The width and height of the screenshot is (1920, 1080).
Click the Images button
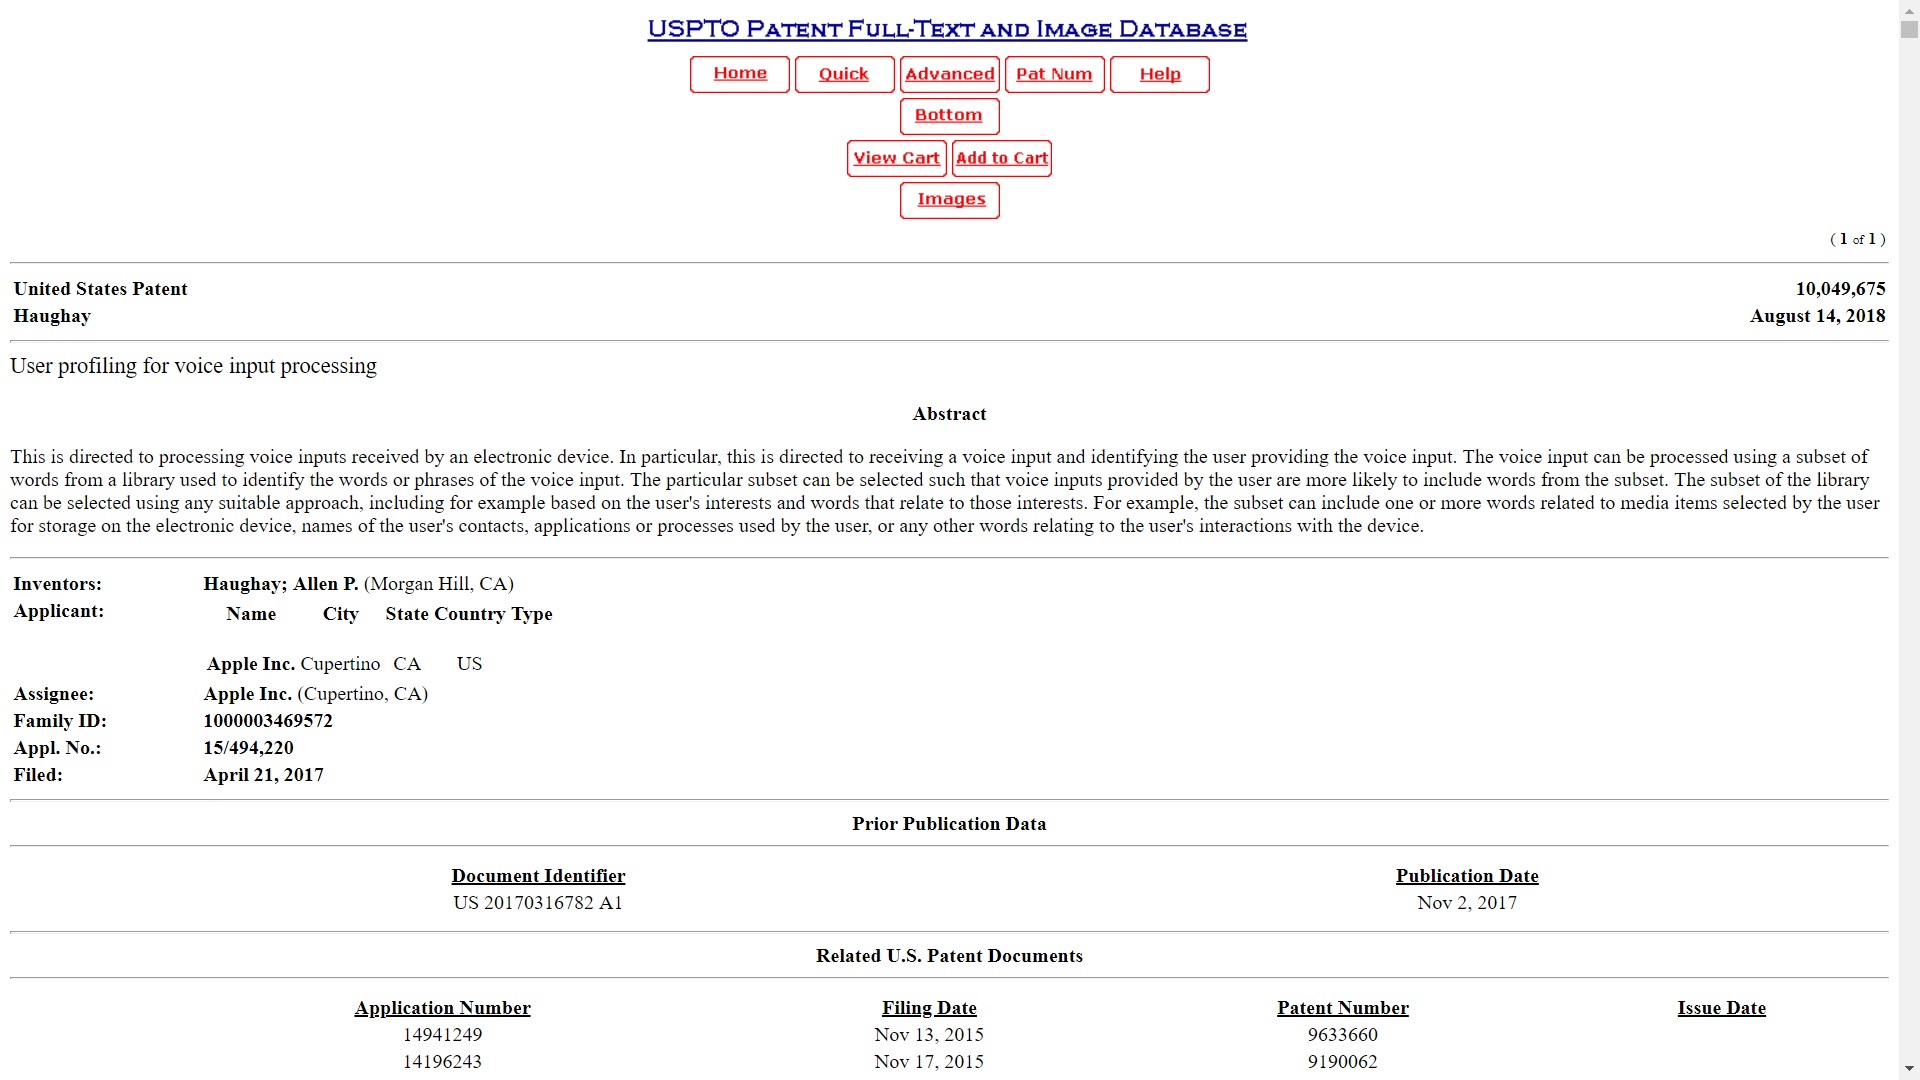pos(951,198)
